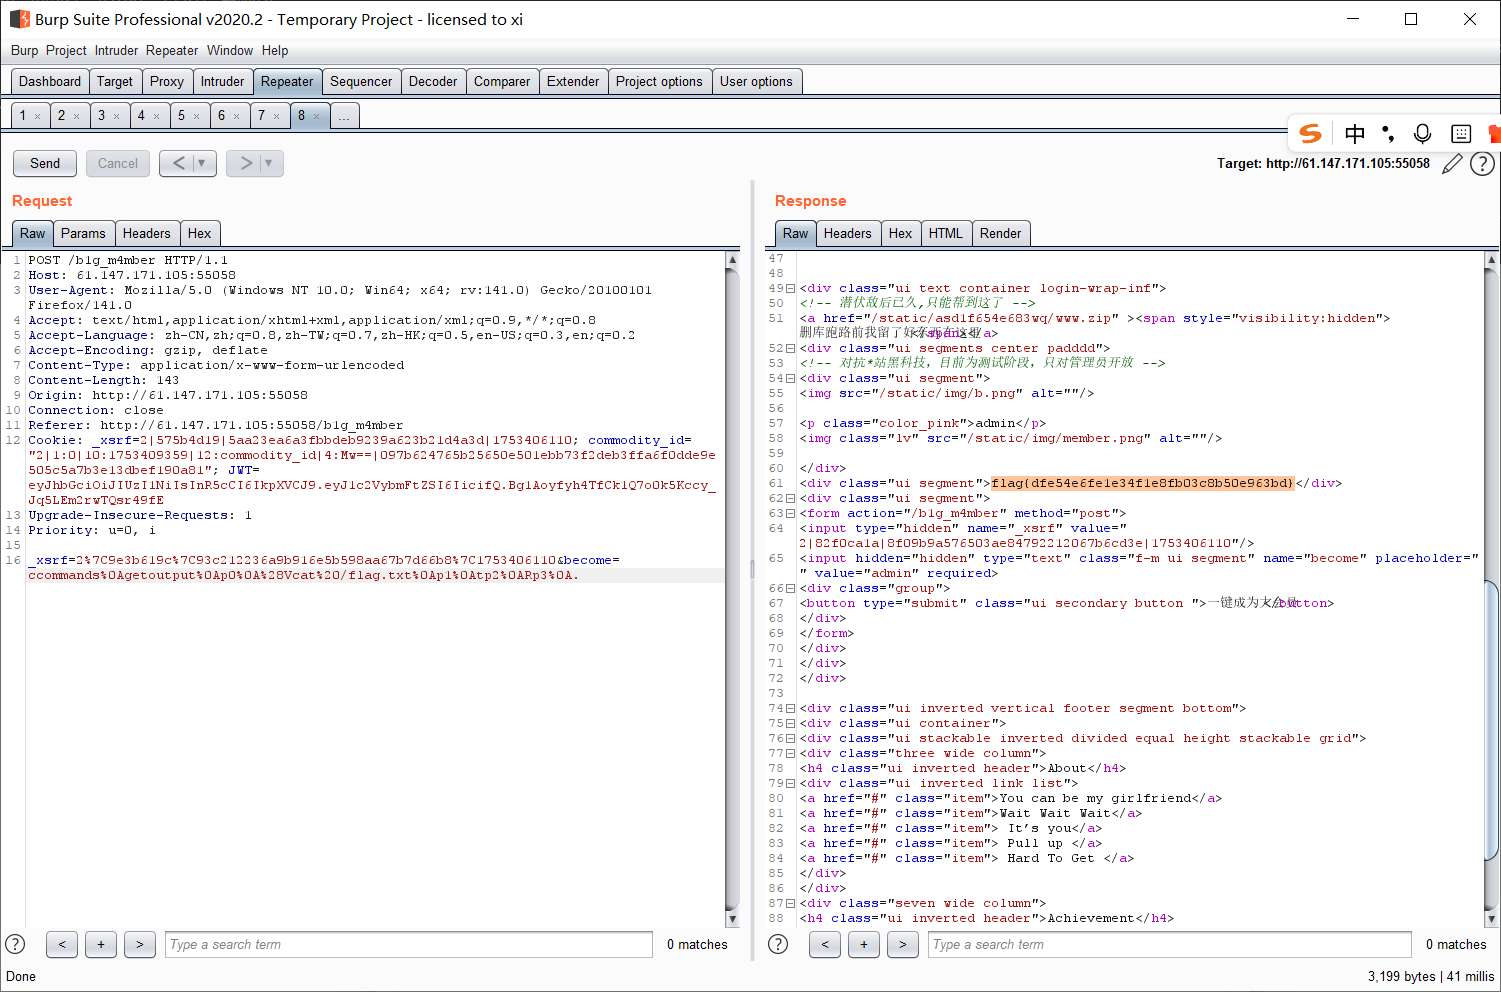Open the Window menu
The height and width of the screenshot is (992, 1501).
(x=230, y=50)
